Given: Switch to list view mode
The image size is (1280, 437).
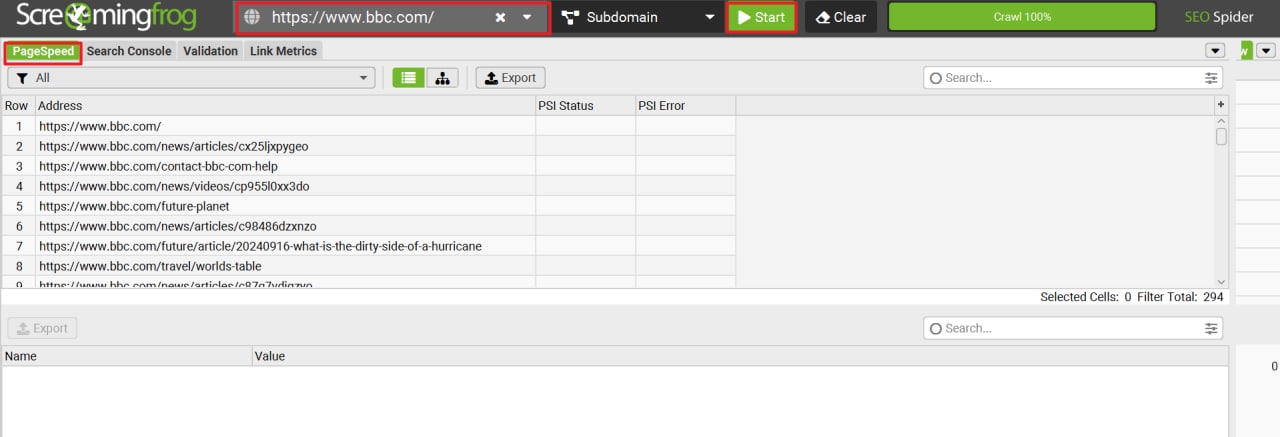Looking at the screenshot, I should click(408, 78).
